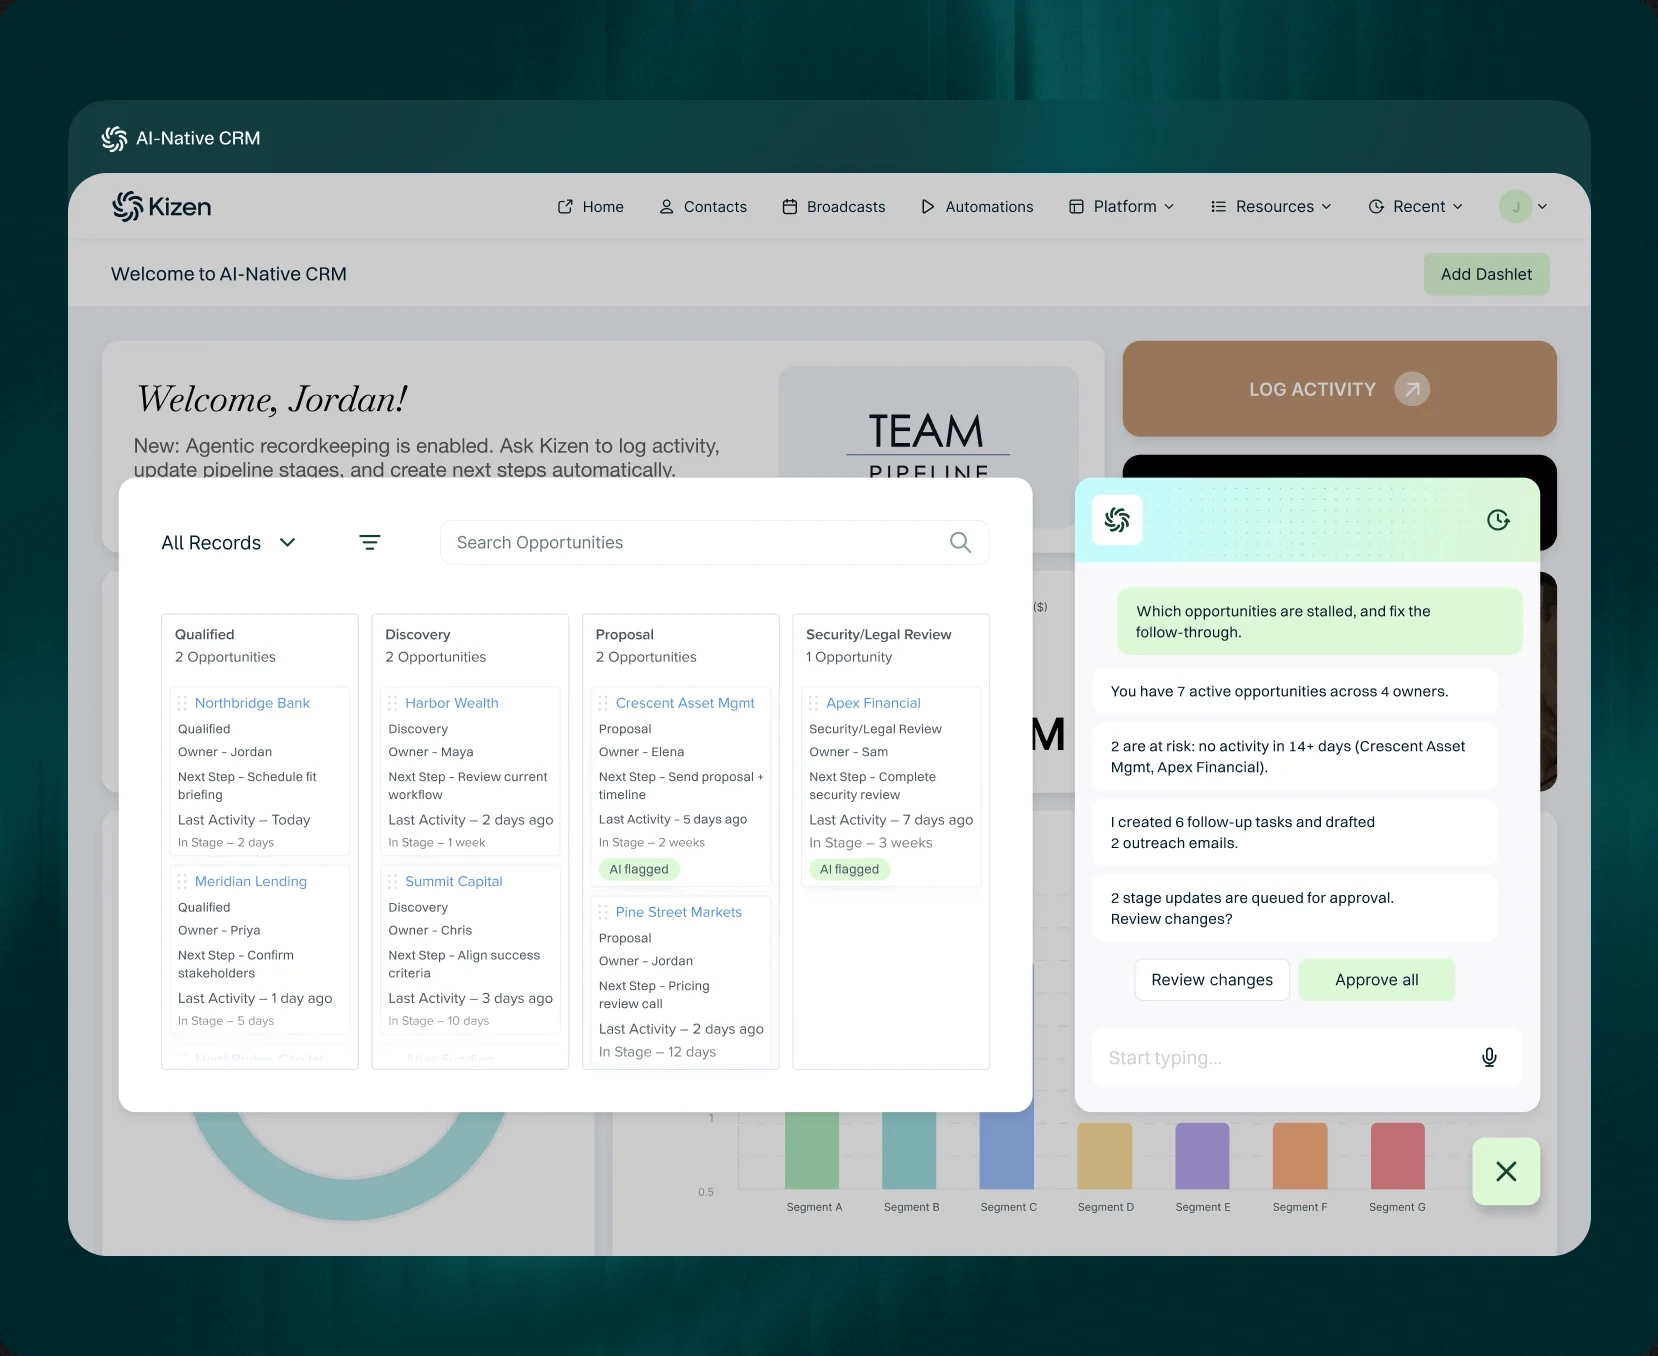
Task: Click drag handle of Meridian Lending card
Action: [x=182, y=881]
